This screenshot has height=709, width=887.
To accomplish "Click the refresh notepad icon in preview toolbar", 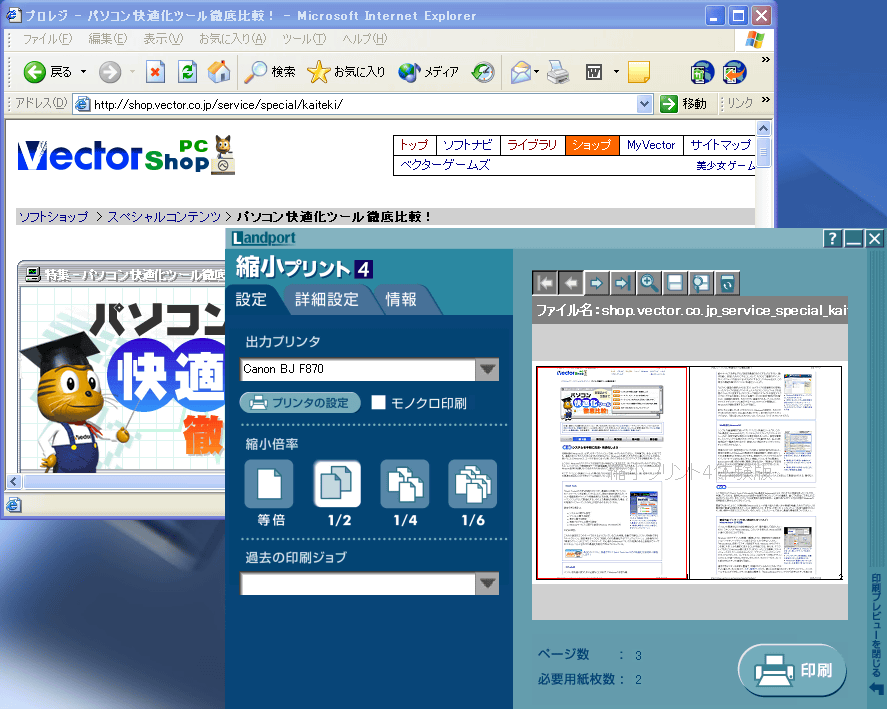I will pyautogui.click(x=727, y=283).
